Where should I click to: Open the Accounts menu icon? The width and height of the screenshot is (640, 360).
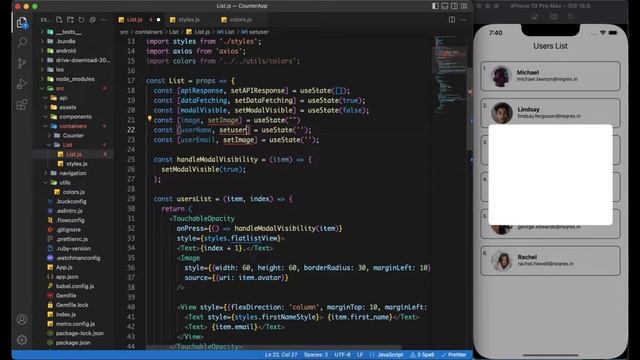[22, 319]
